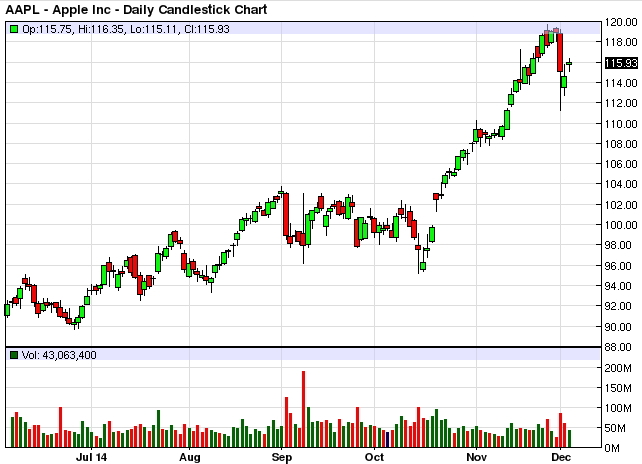
Task: Click the Jul 14 date axis label
Action: point(91,457)
